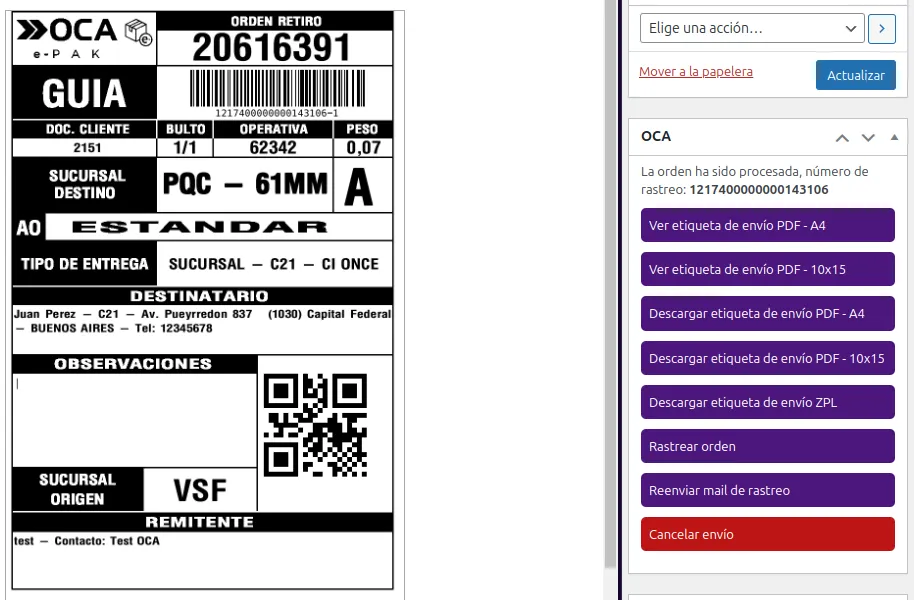
Task: Move the OCA panel down
Action: 868,137
